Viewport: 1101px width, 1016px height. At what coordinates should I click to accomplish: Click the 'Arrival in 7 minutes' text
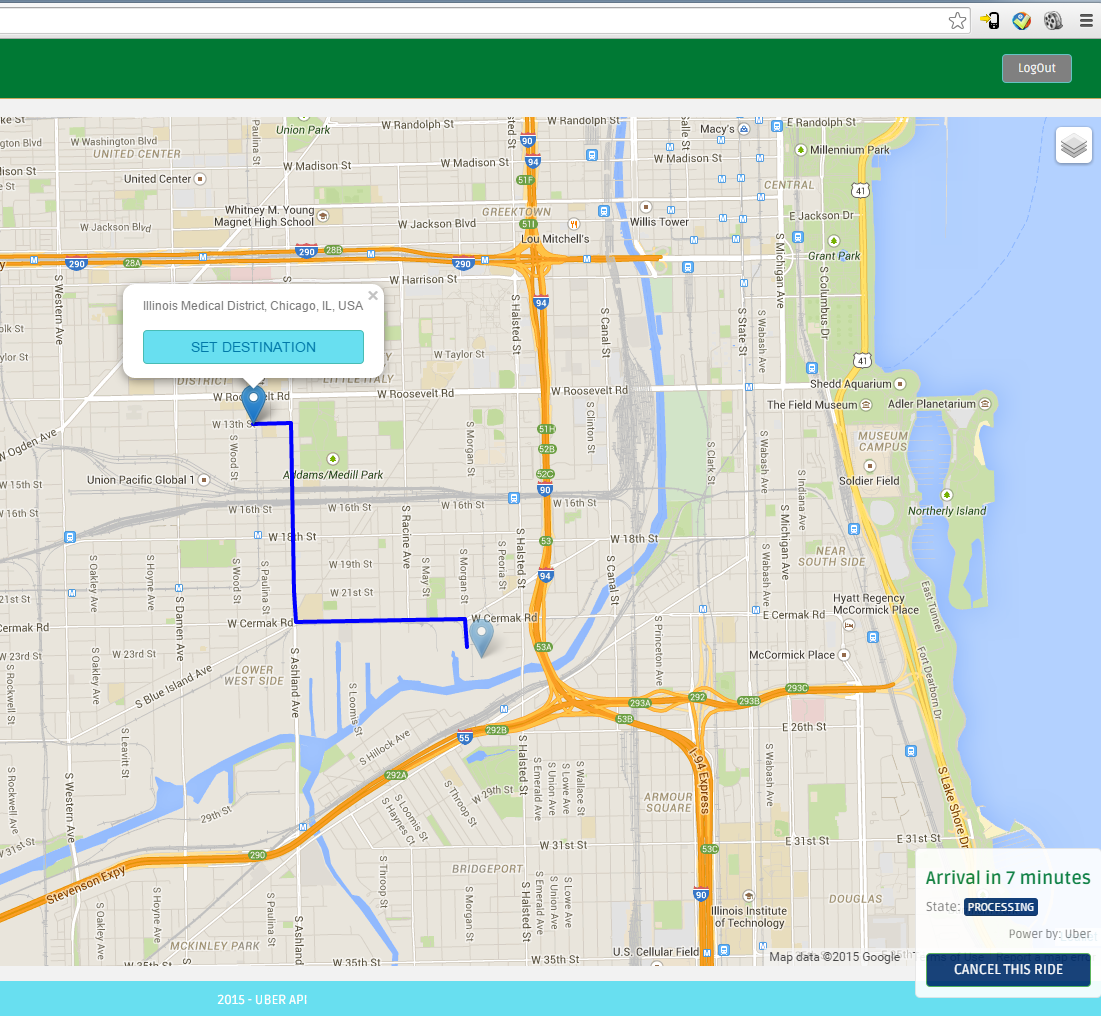(x=1008, y=878)
